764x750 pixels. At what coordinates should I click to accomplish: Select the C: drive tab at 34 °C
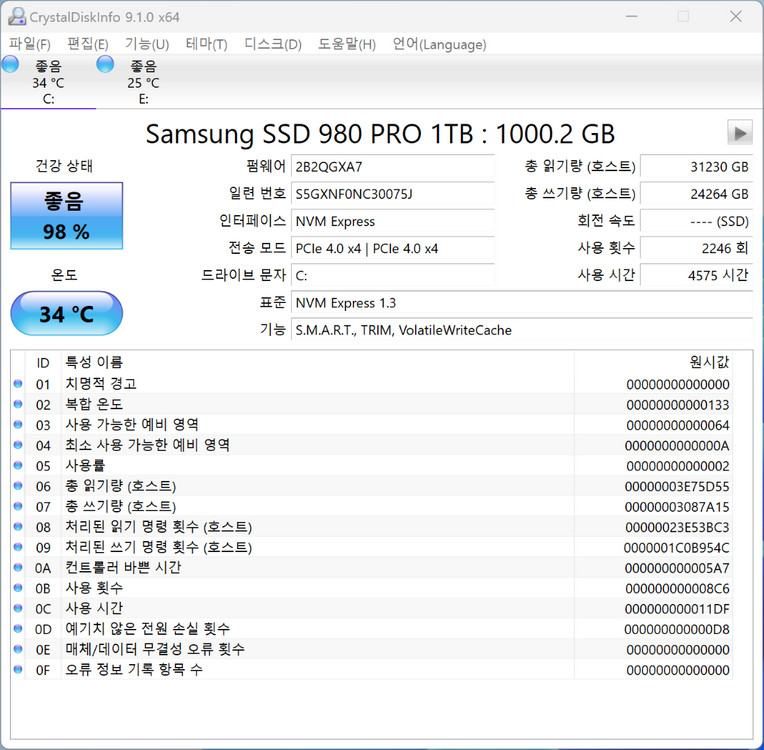tap(48, 82)
